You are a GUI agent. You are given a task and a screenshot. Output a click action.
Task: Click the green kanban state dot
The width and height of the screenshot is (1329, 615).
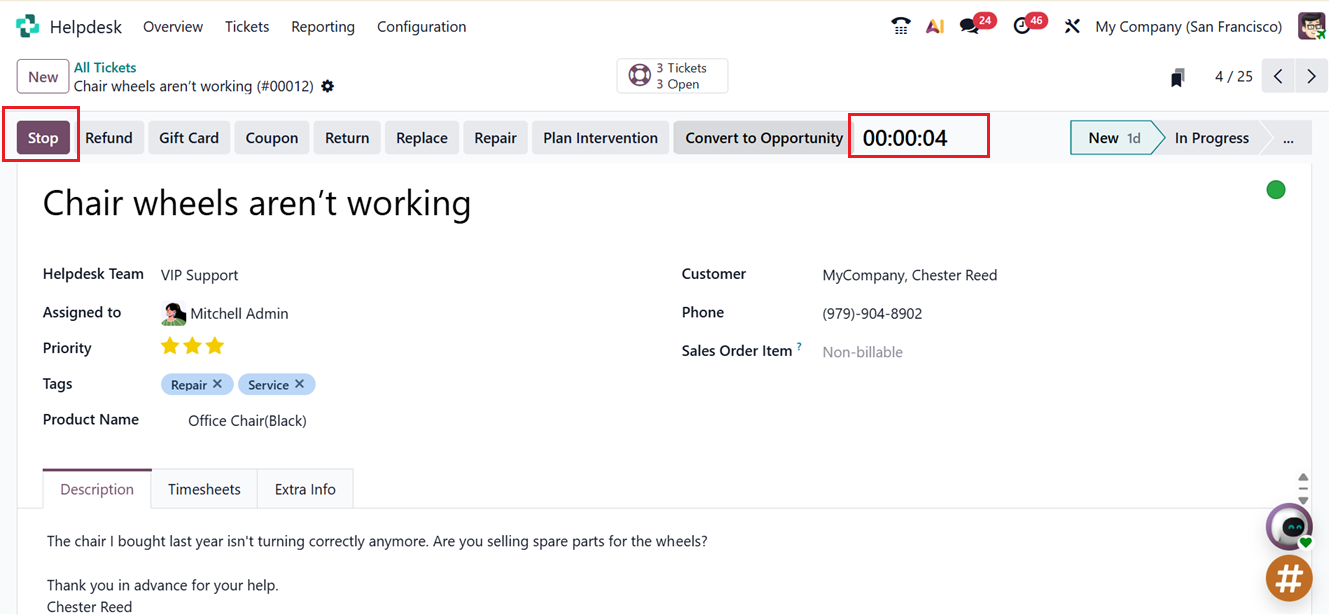pos(1275,190)
